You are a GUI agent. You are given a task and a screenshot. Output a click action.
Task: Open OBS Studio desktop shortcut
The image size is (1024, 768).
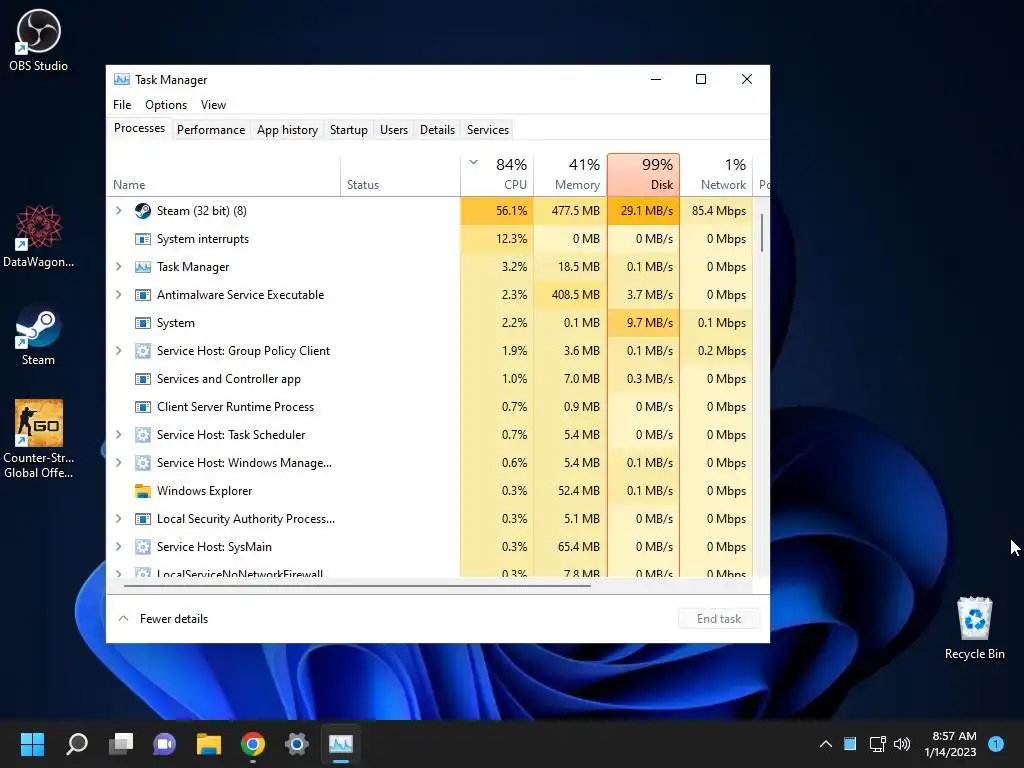coord(39,40)
